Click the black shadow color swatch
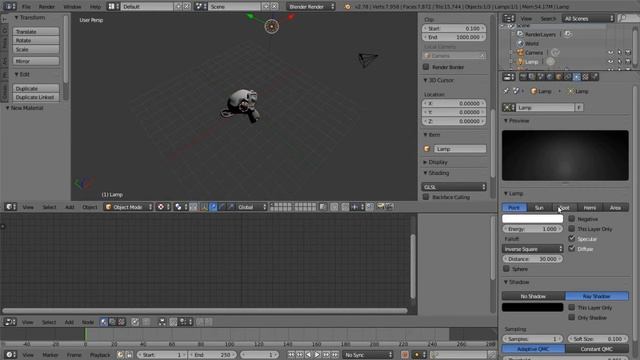Screen dimensions: 640x360 point(533,307)
